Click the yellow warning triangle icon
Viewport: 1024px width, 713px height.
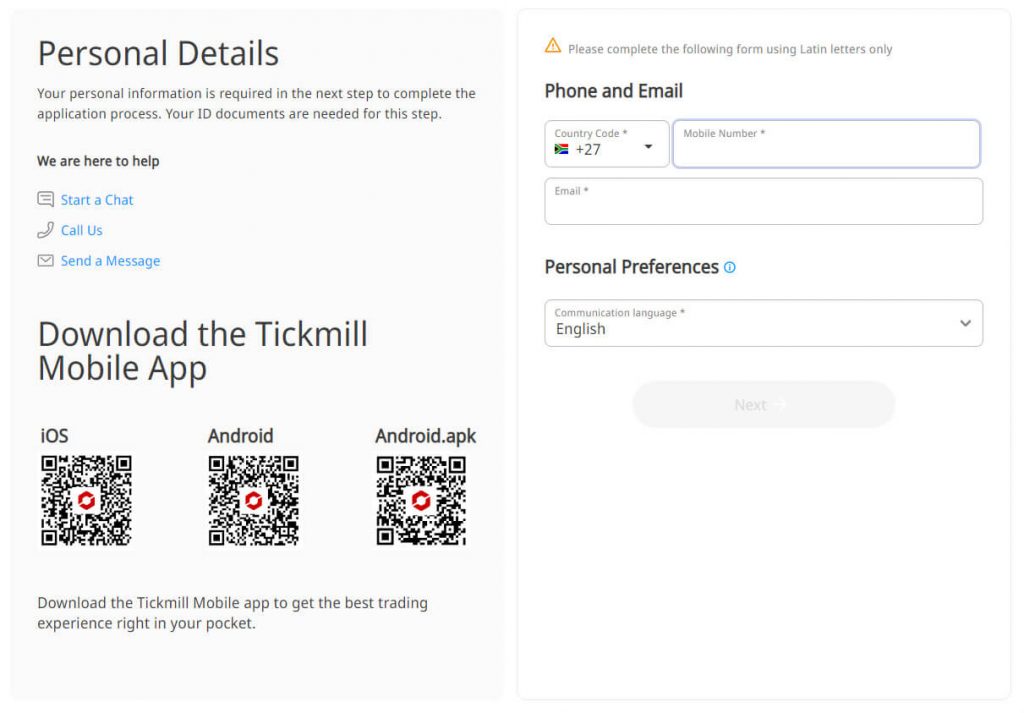553,46
